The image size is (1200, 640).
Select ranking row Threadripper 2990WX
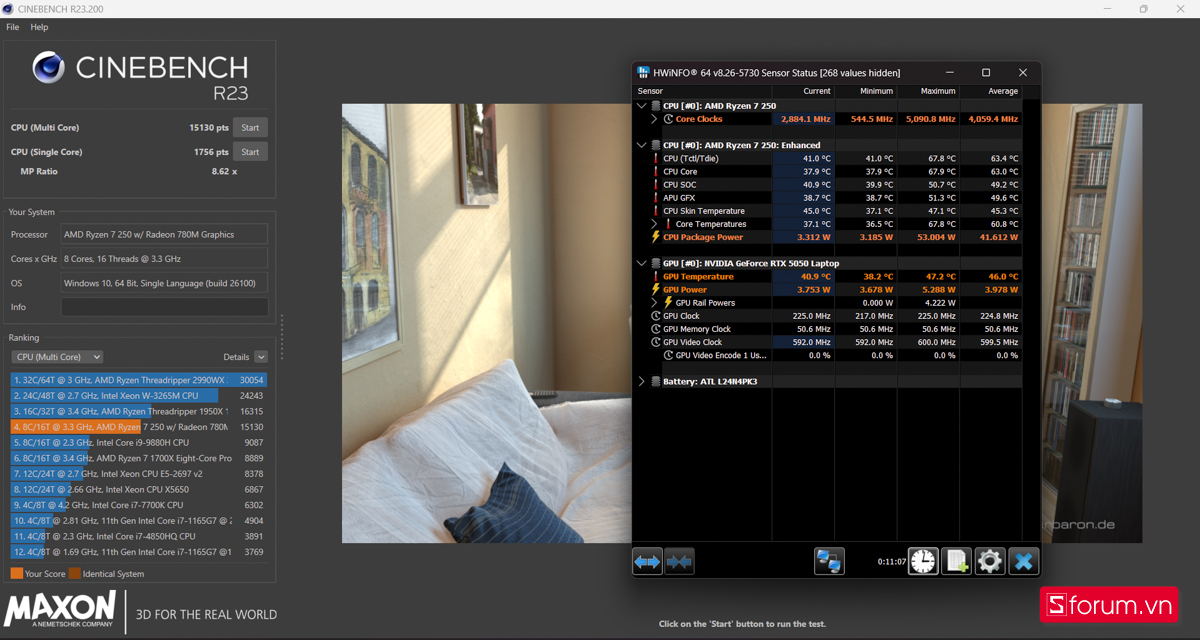click(x=138, y=380)
